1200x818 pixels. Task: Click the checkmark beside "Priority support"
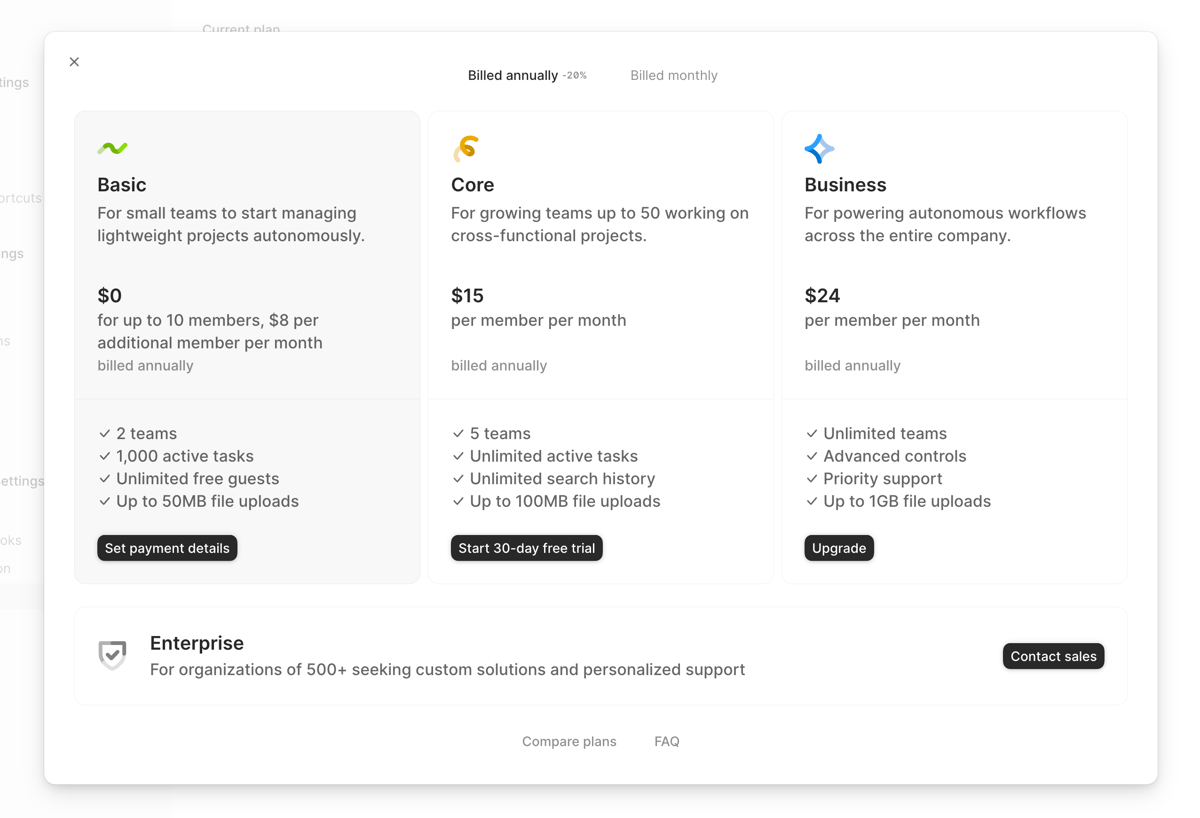point(811,478)
